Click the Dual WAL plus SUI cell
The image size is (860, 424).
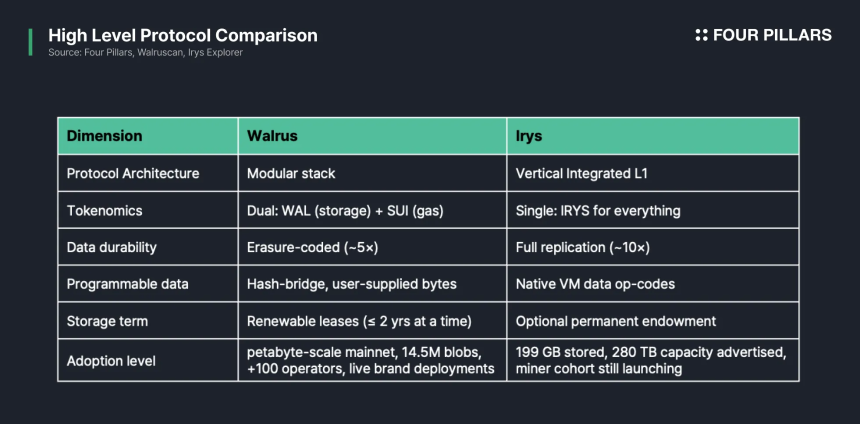click(x=372, y=210)
